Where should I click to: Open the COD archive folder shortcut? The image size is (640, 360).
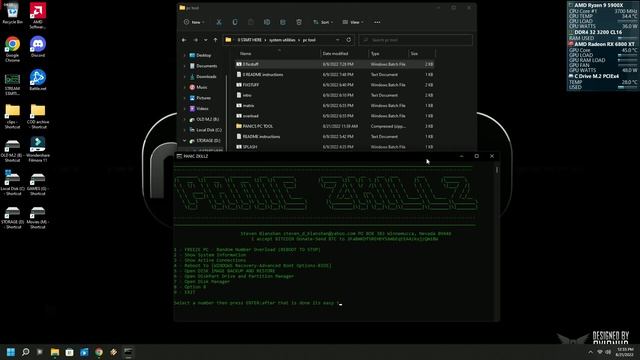tap(38, 117)
